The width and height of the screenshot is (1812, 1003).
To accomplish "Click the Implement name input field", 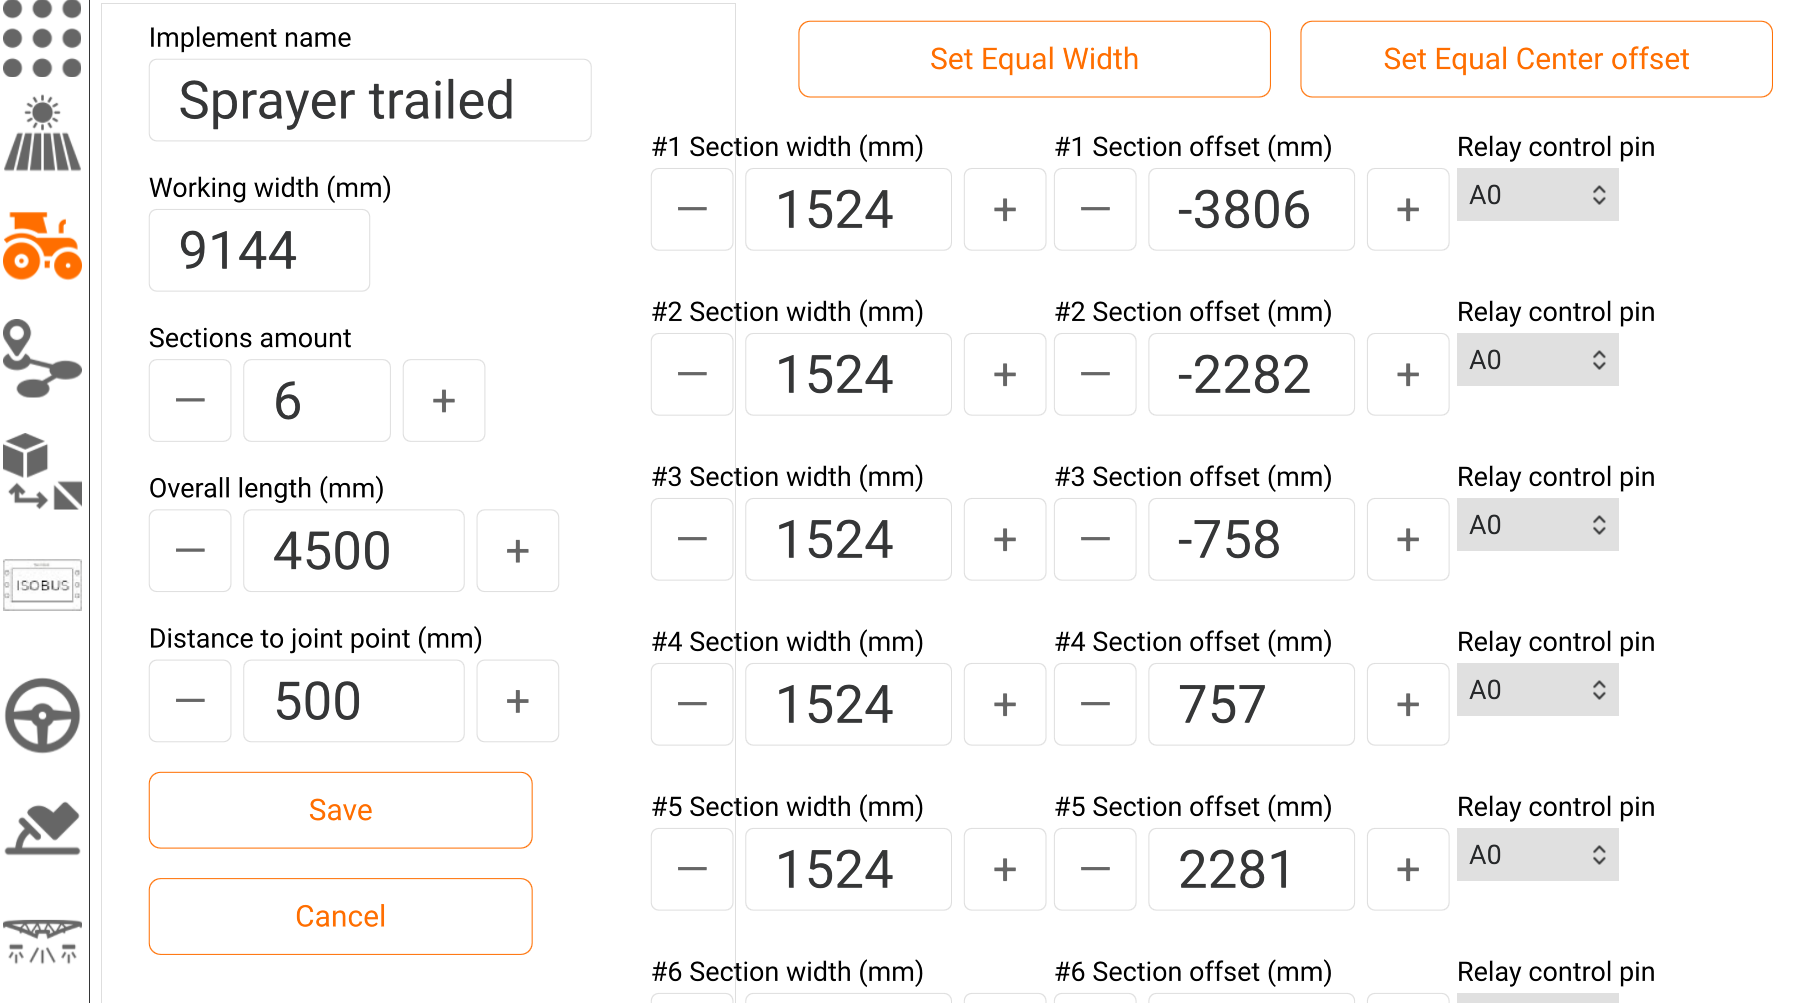I will tap(370, 101).
